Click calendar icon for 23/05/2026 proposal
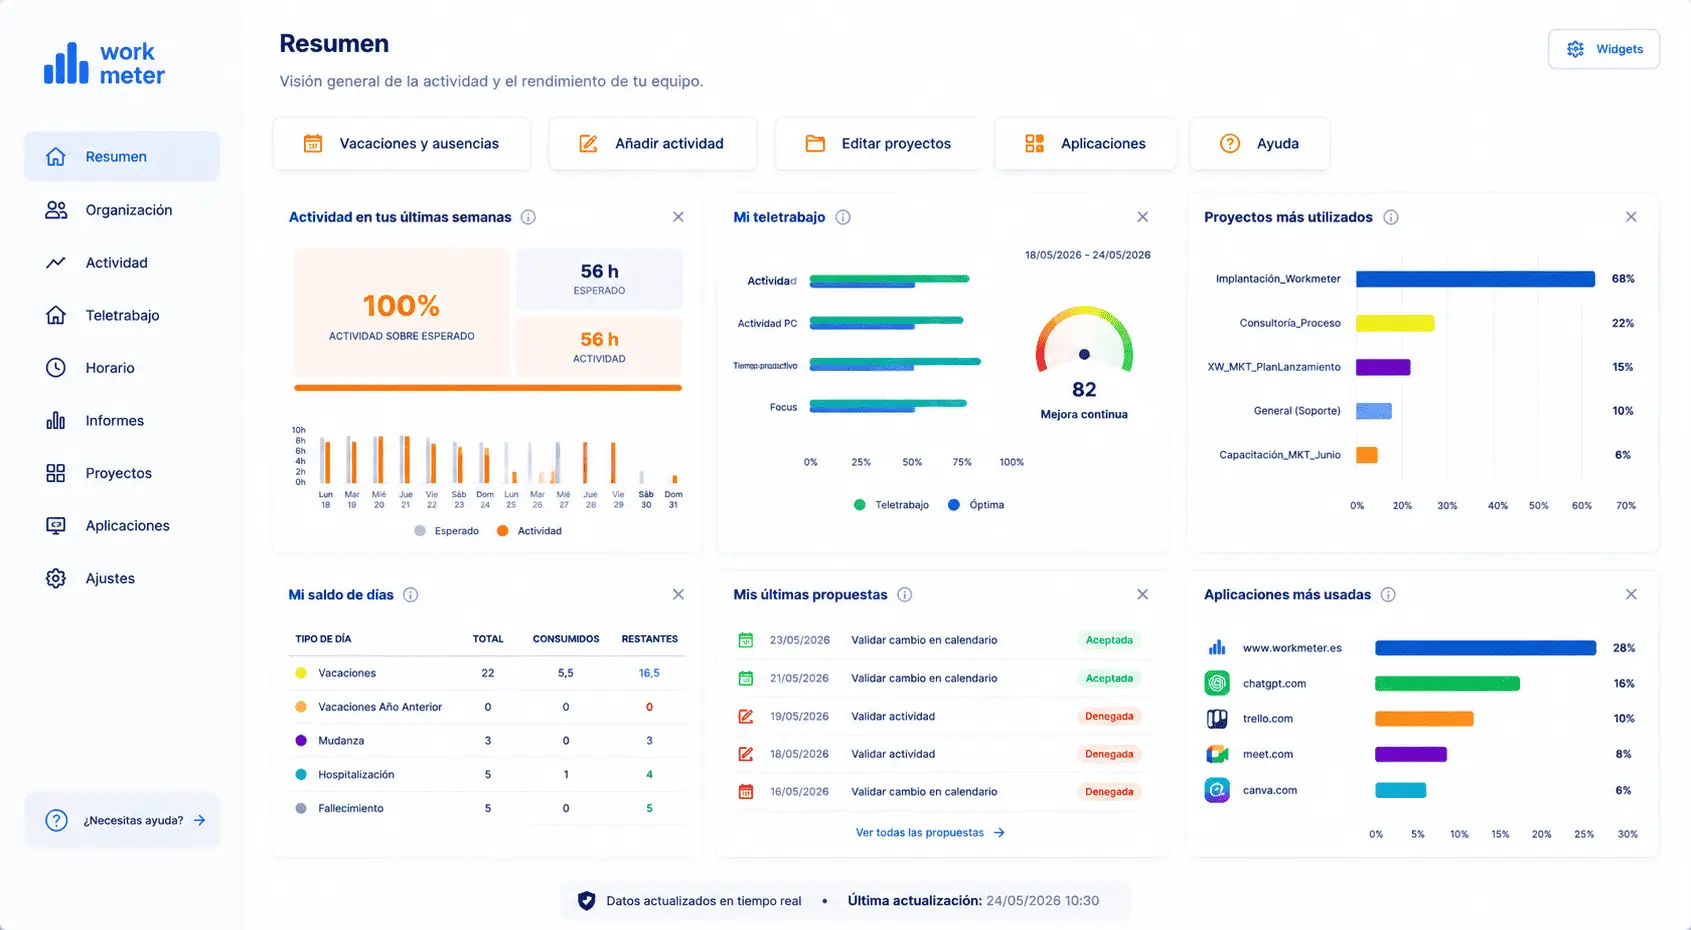The image size is (1691, 930). tap(745, 640)
